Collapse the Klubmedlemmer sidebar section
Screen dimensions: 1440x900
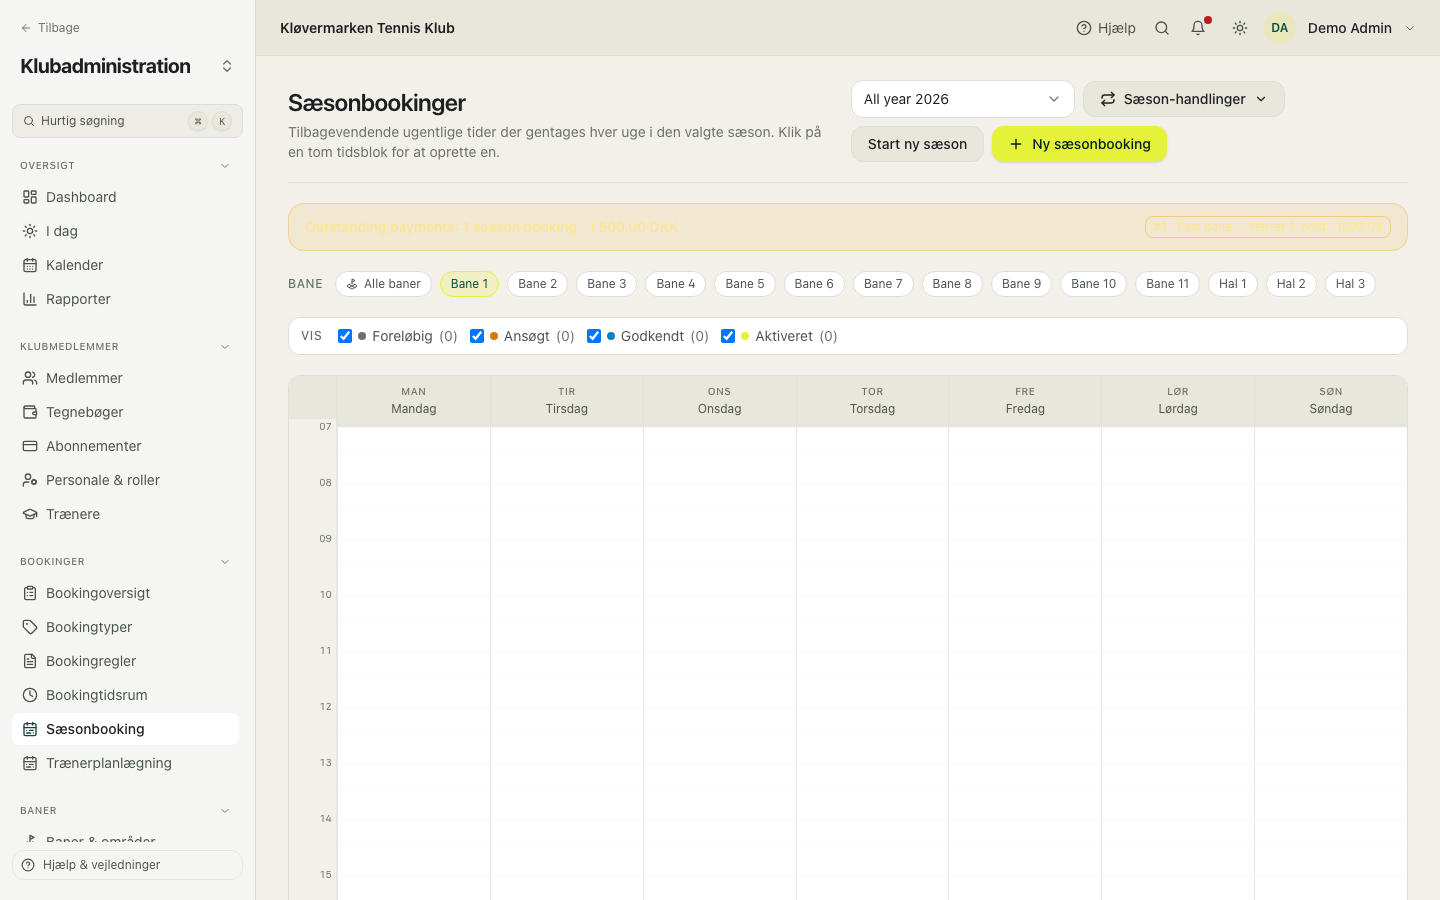(225, 347)
